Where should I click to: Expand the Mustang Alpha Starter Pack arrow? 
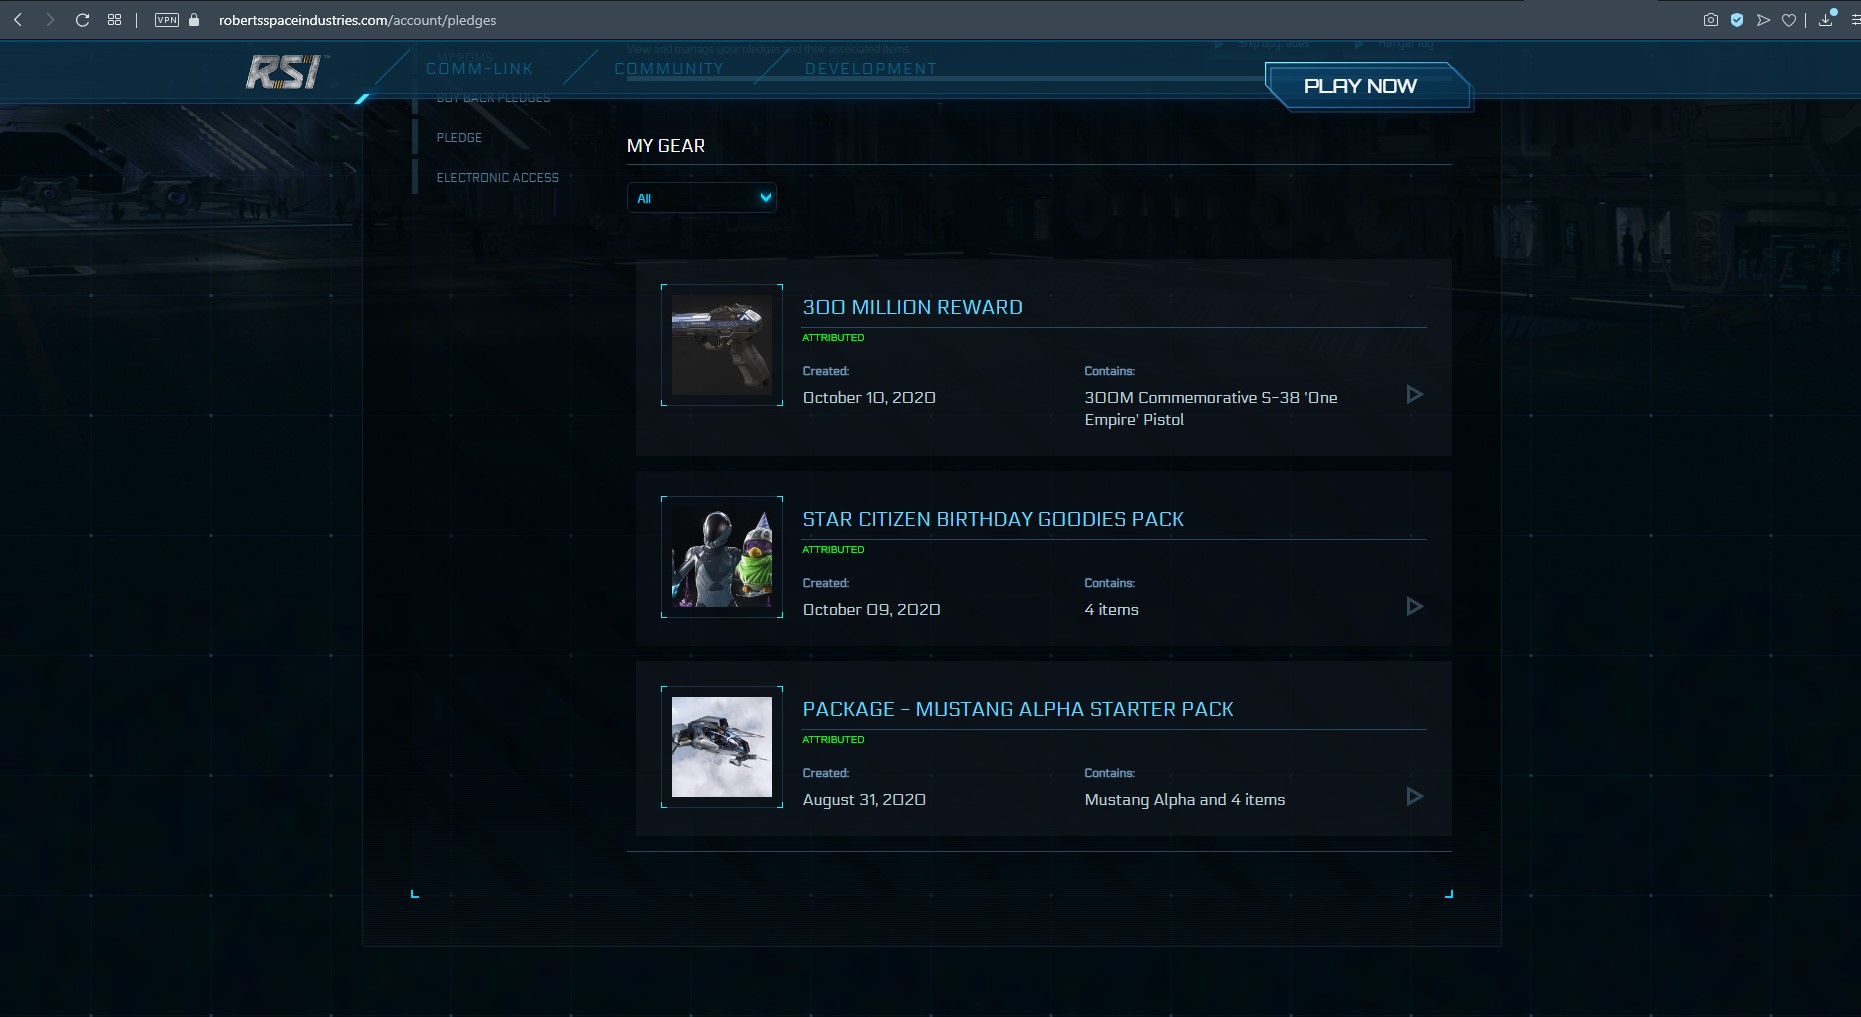[x=1414, y=796]
